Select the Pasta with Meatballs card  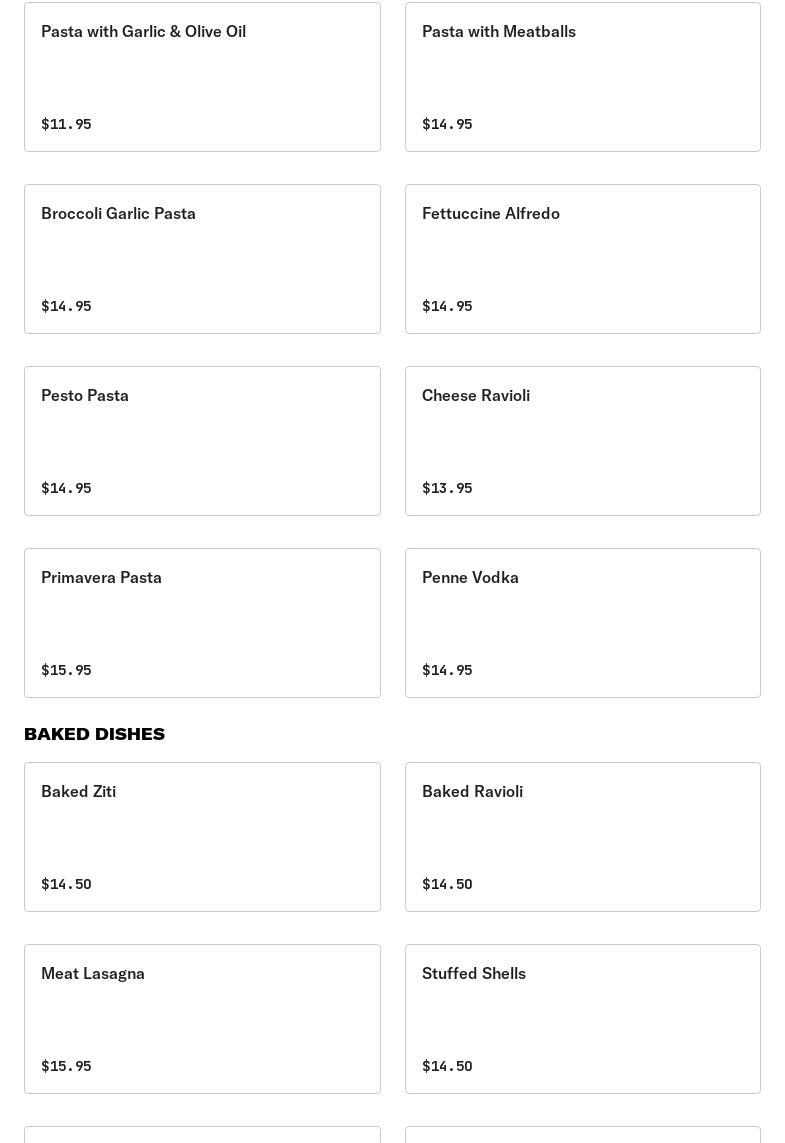click(582, 77)
